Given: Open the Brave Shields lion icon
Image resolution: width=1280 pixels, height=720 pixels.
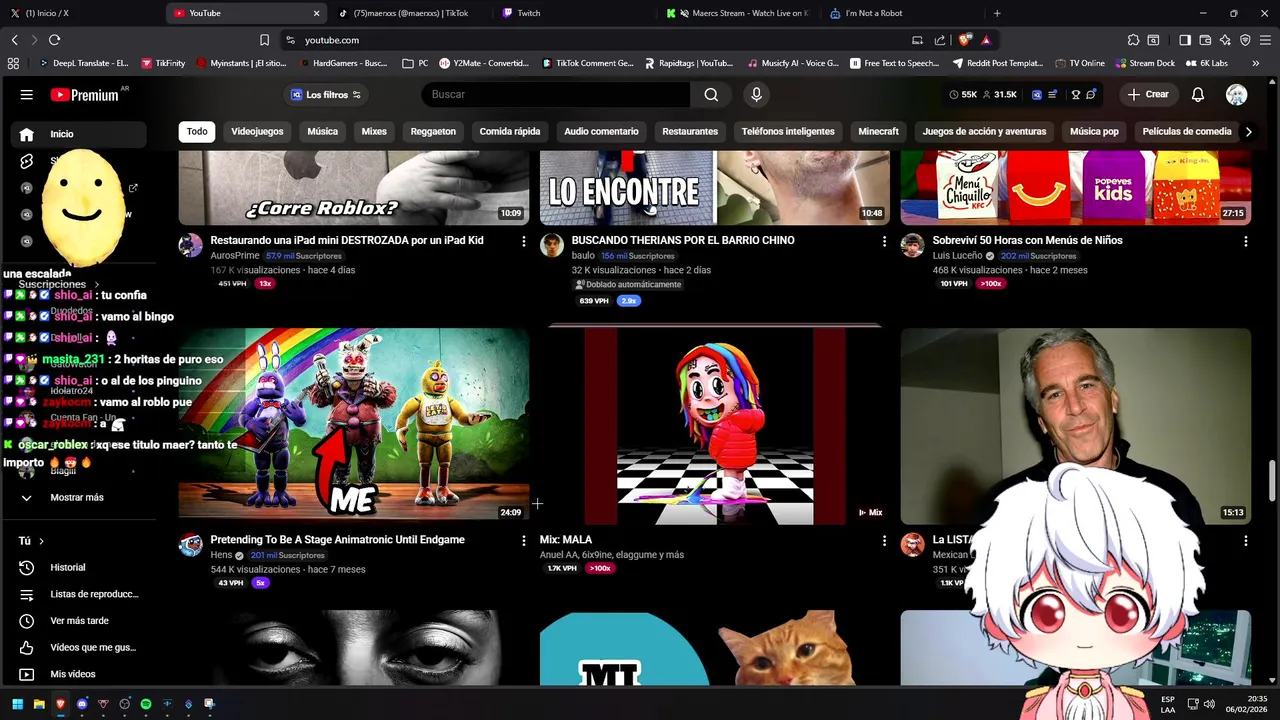Looking at the screenshot, I should pyautogui.click(x=964, y=40).
